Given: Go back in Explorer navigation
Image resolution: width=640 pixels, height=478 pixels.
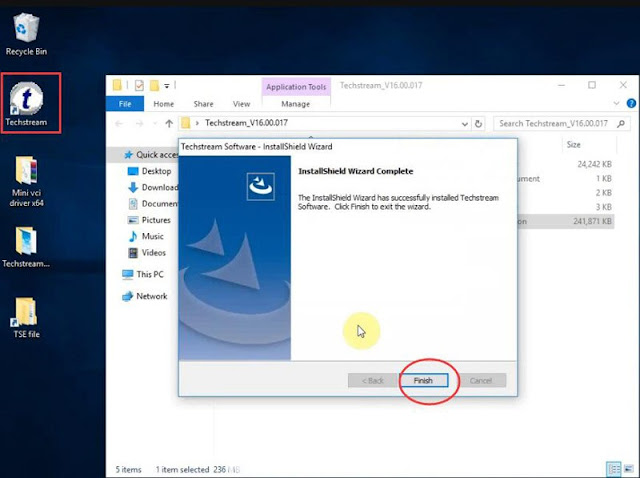Looking at the screenshot, I should [119, 123].
